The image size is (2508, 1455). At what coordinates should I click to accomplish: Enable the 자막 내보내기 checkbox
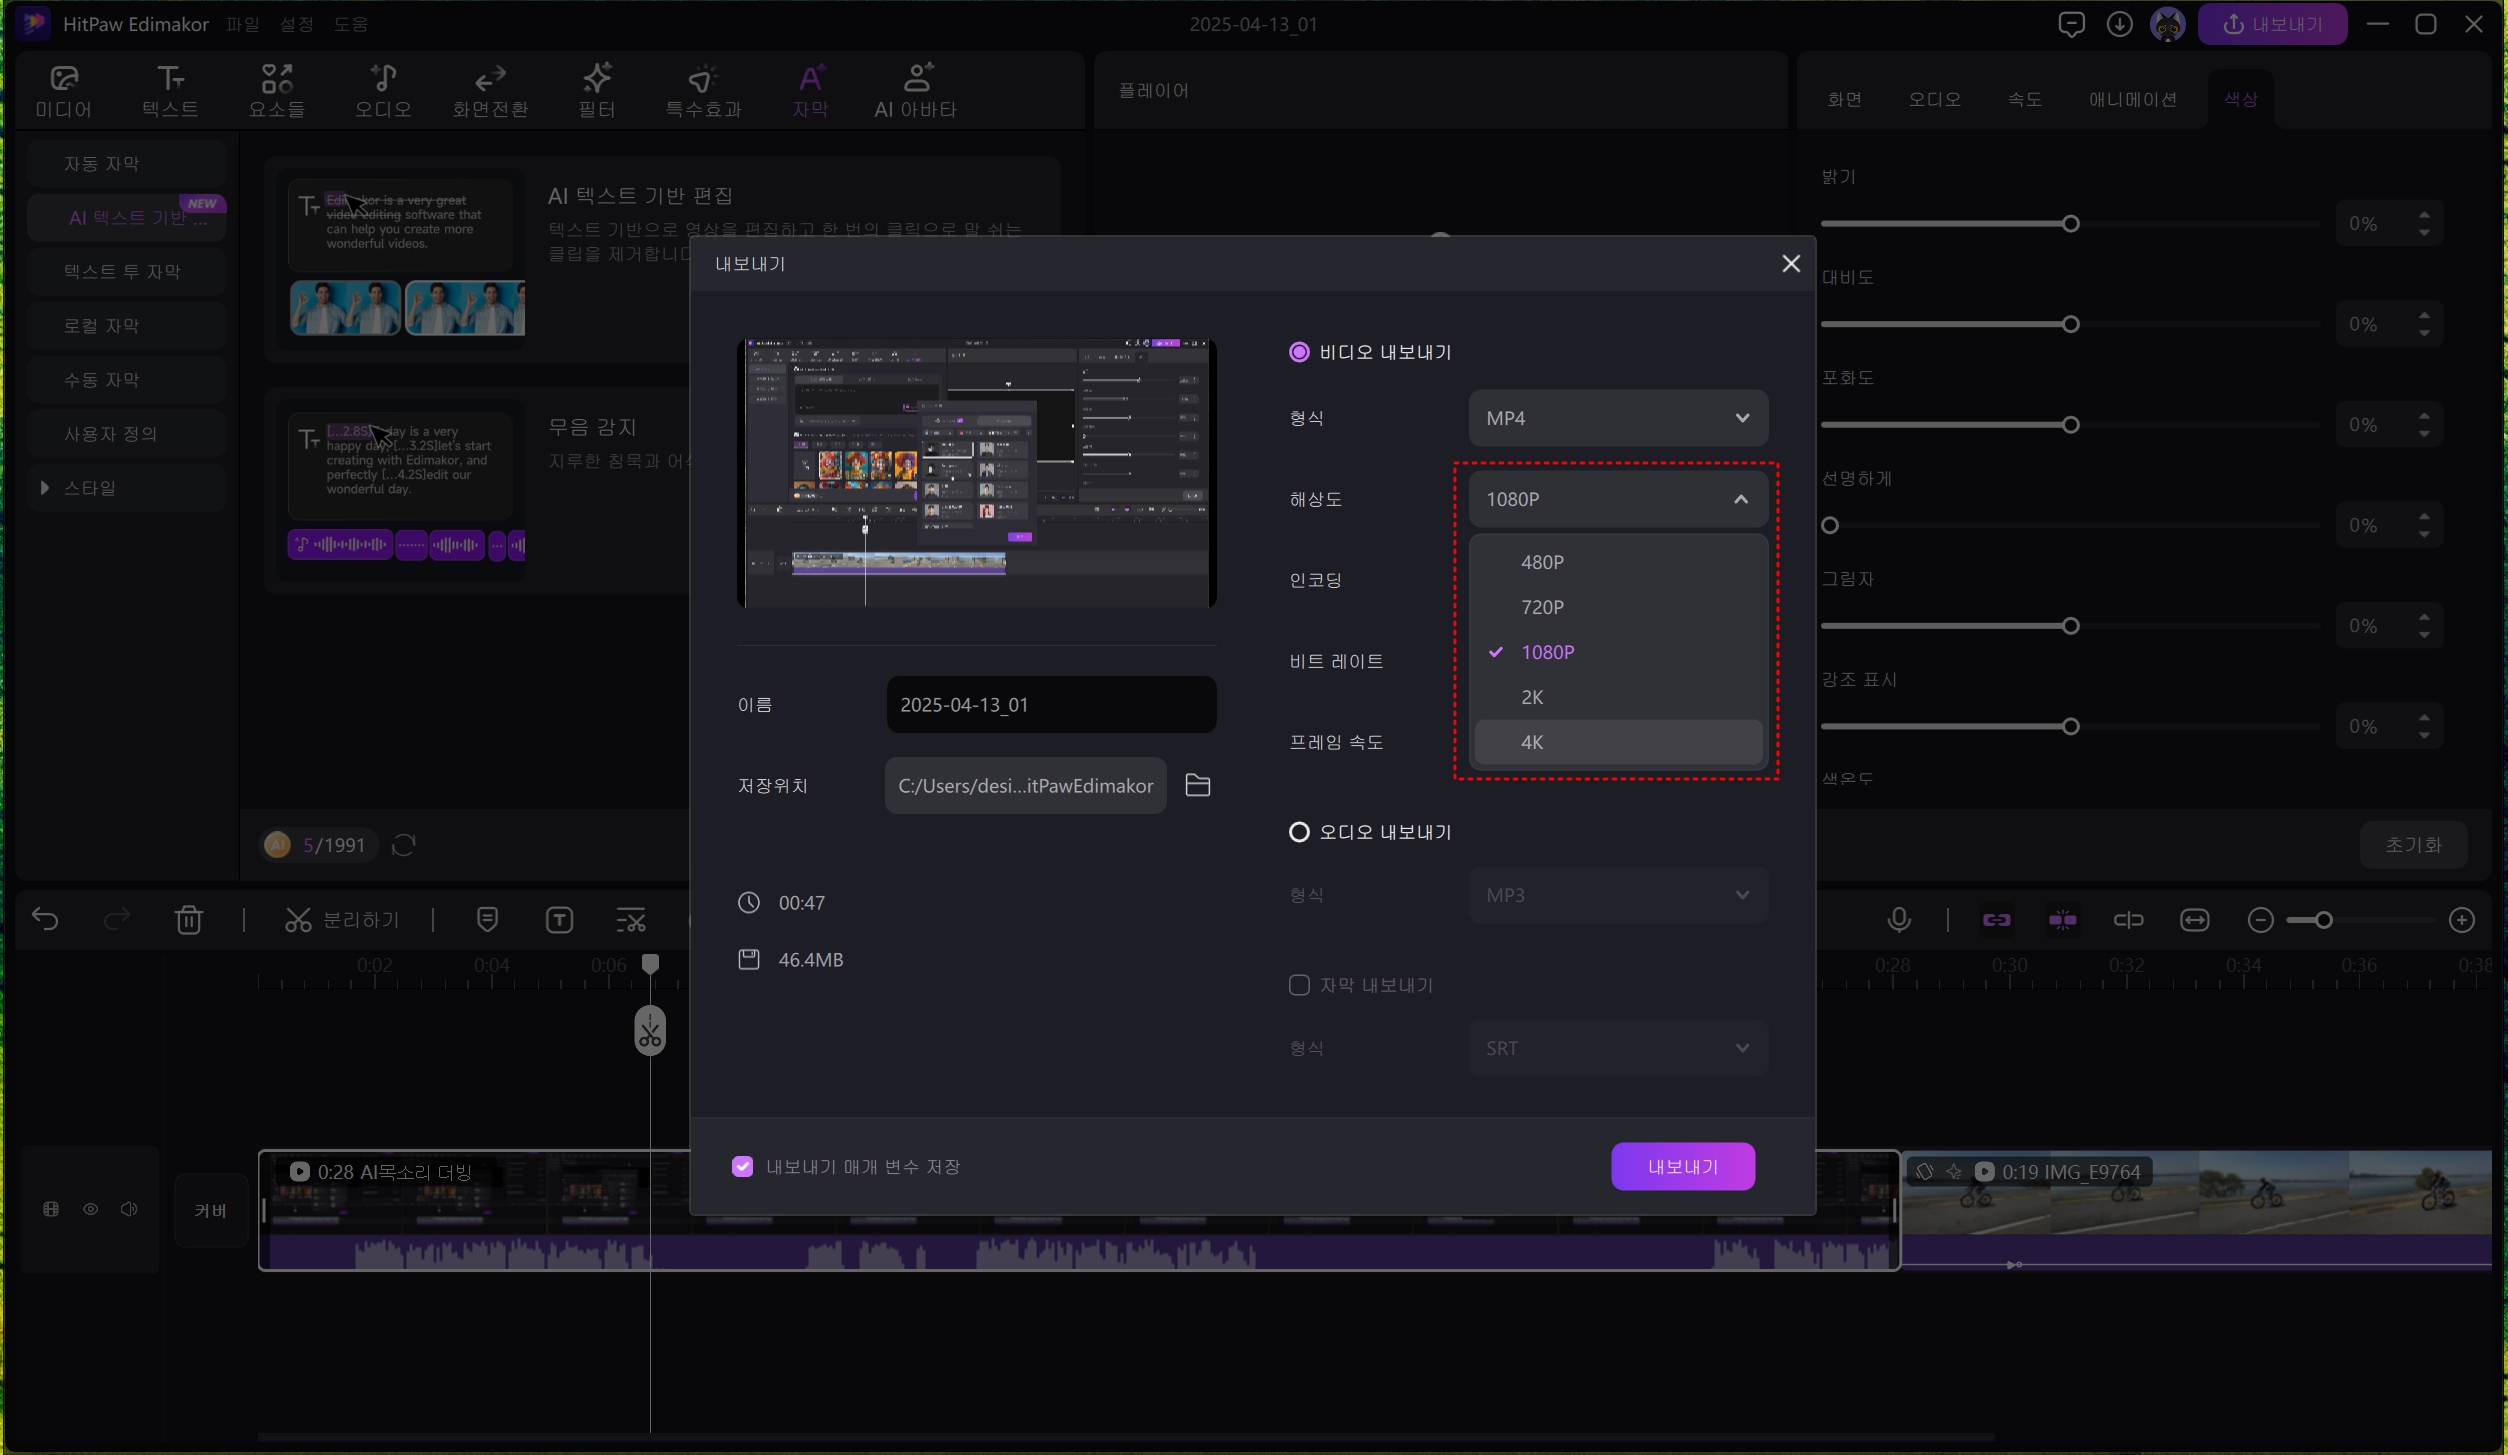point(1298,985)
